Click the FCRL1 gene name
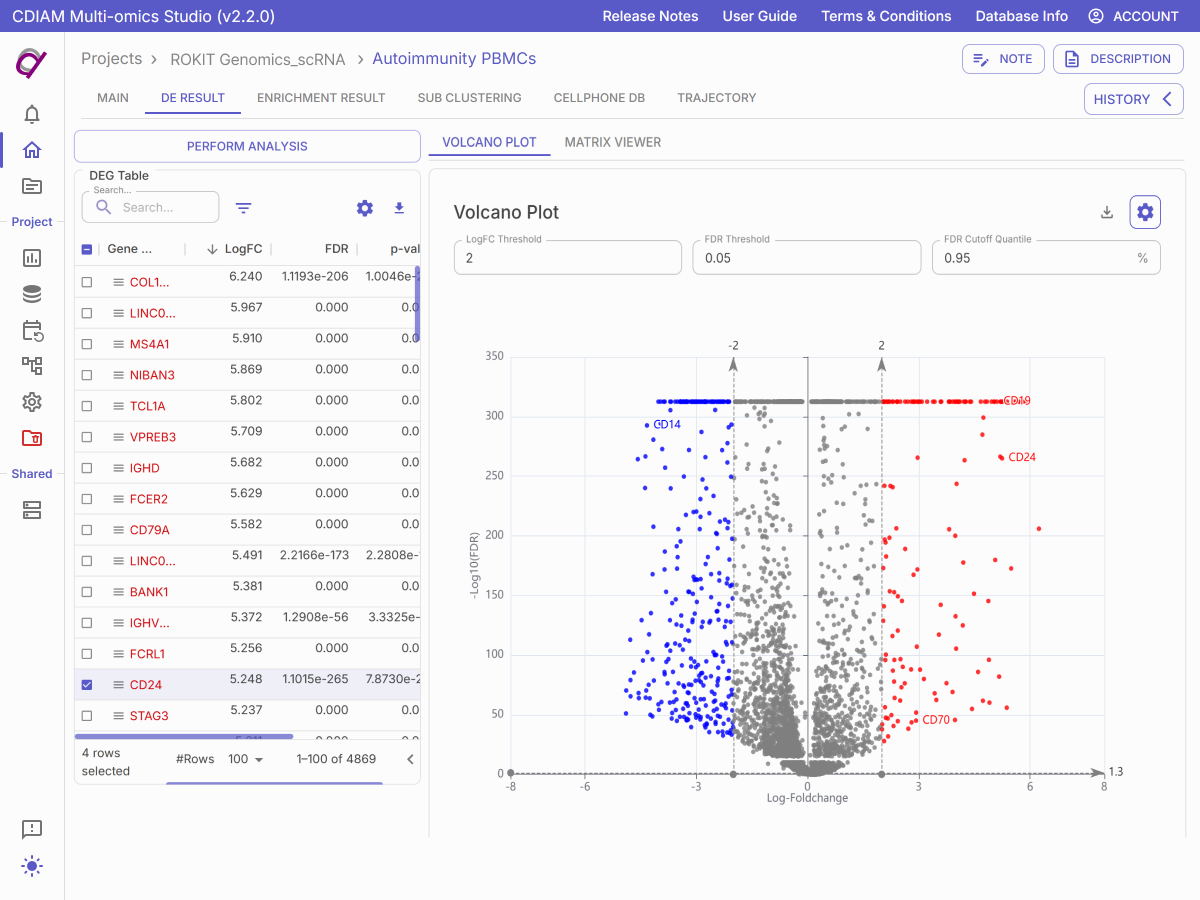 (x=148, y=654)
